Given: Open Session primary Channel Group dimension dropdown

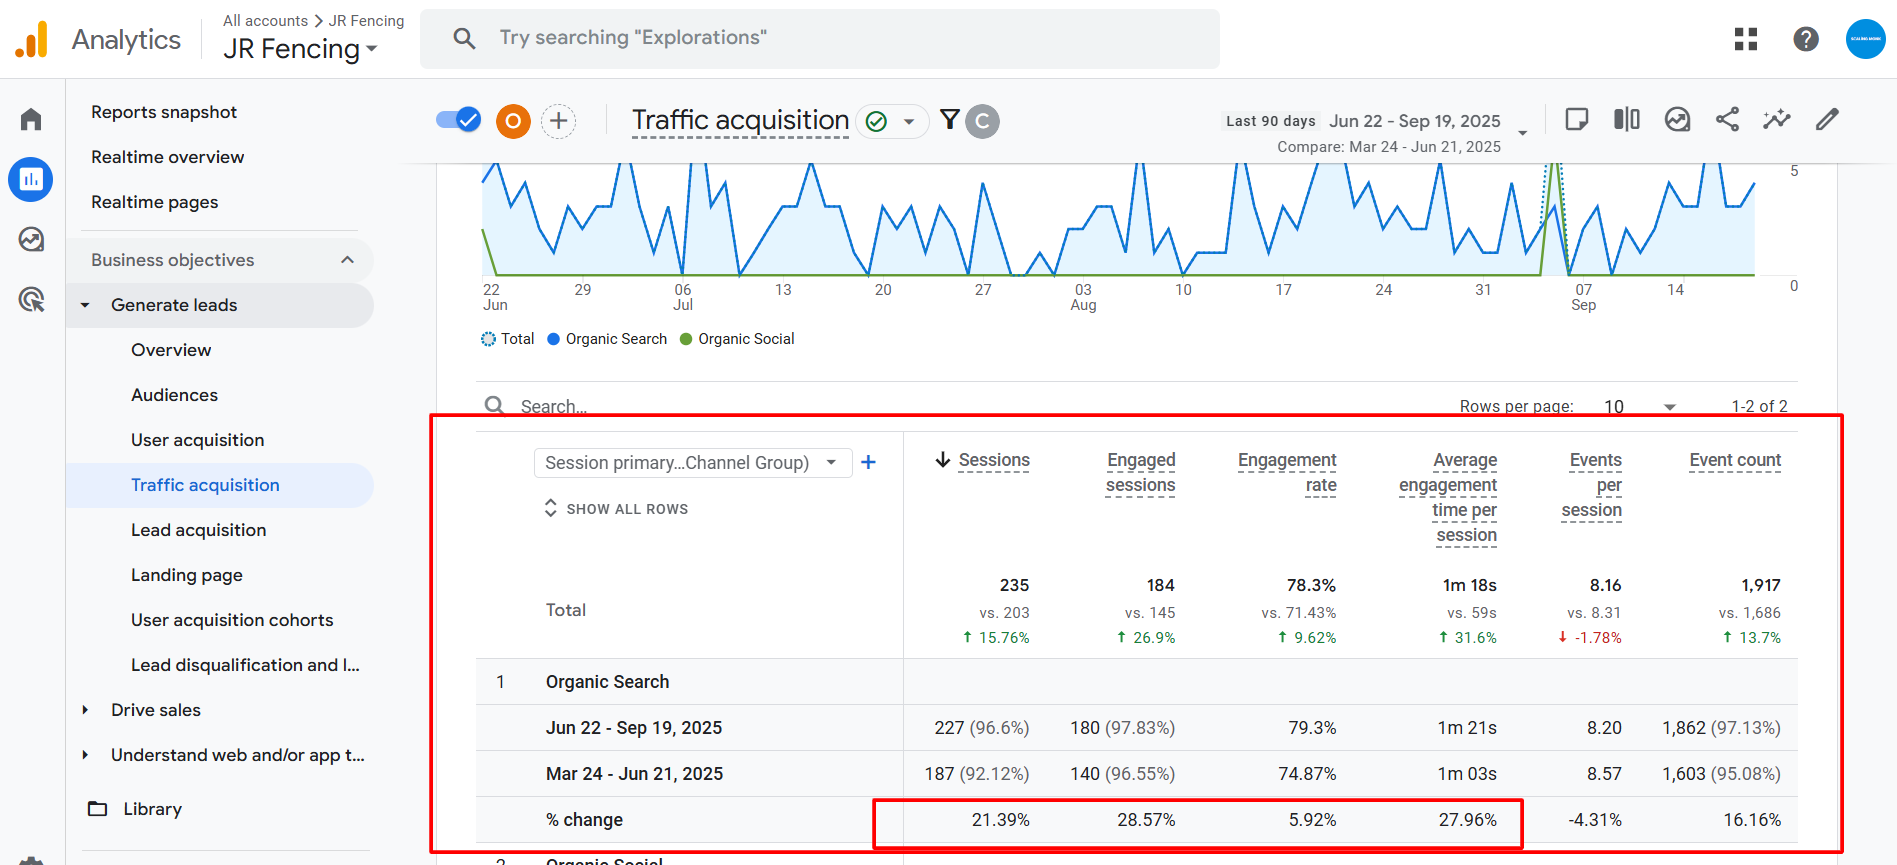Looking at the screenshot, I should [692, 463].
